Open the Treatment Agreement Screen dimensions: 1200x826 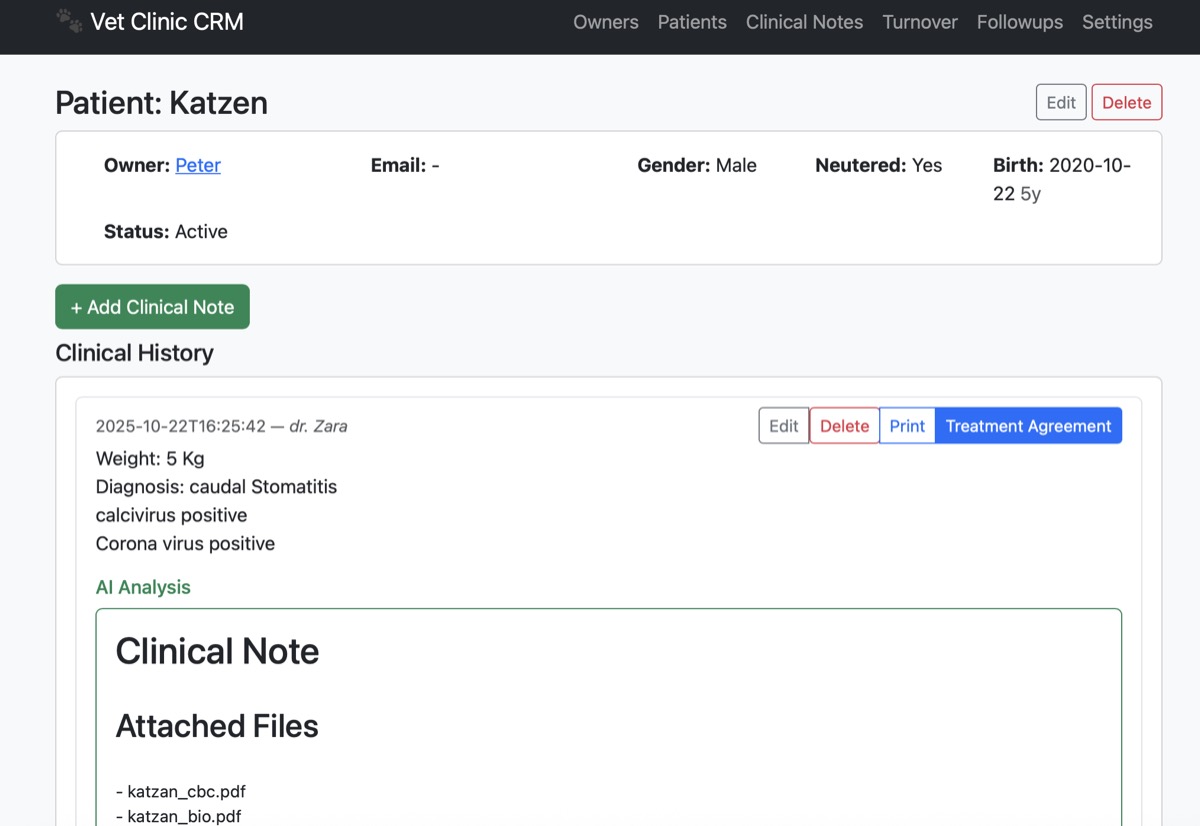coord(1028,426)
